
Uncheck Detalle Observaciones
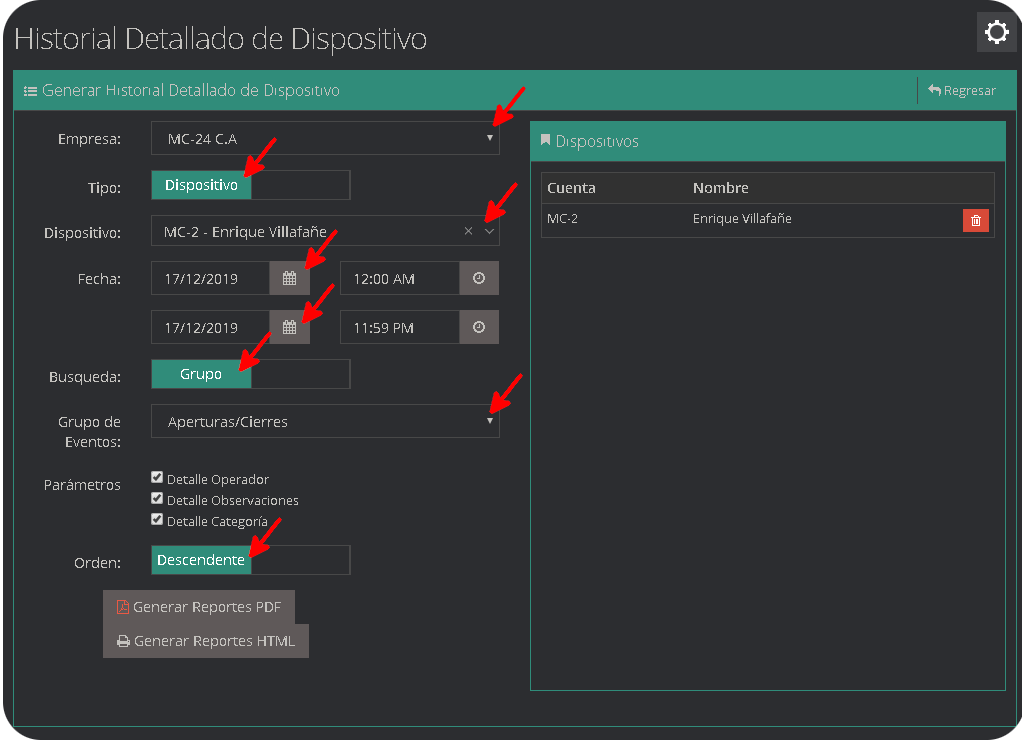(x=157, y=499)
